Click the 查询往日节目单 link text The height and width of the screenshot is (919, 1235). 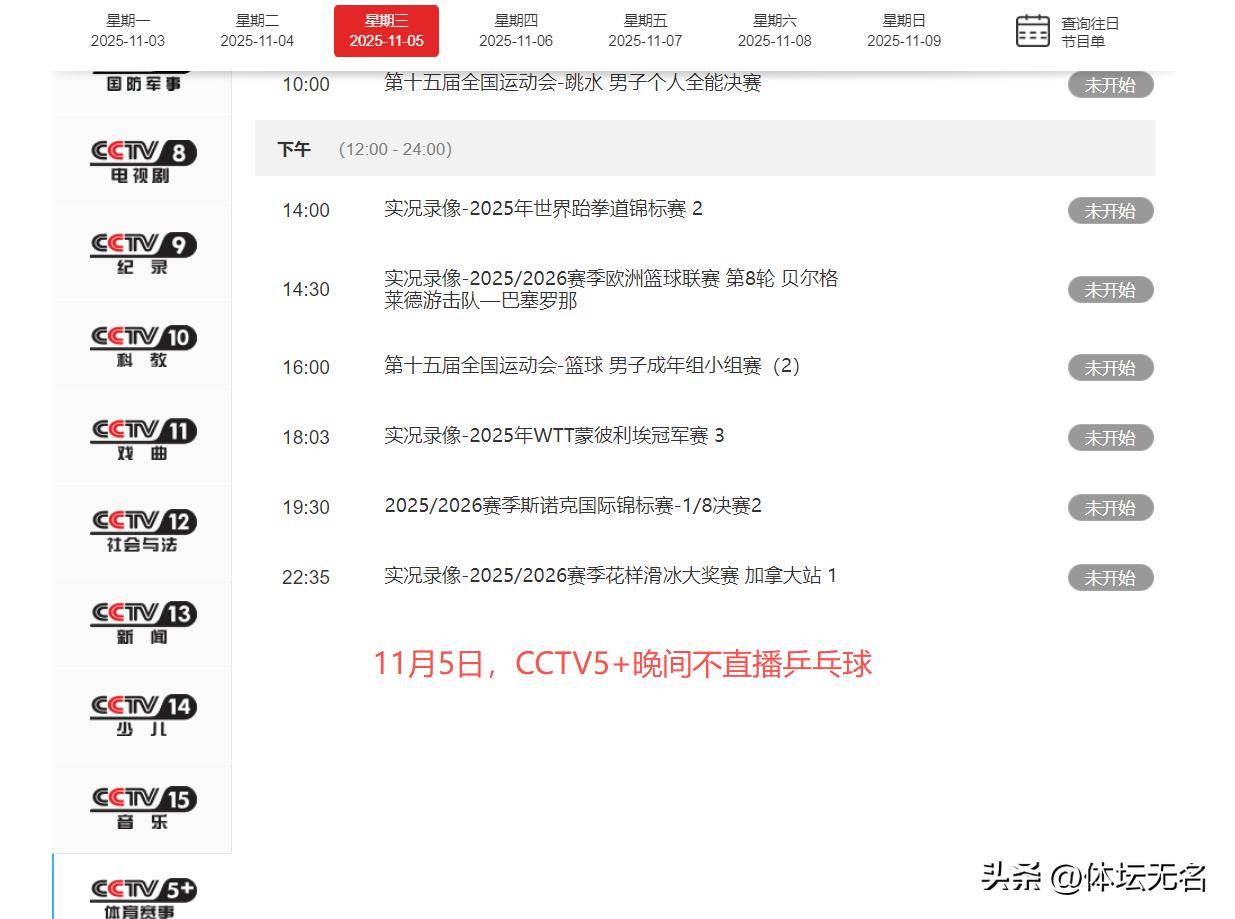click(1090, 32)
